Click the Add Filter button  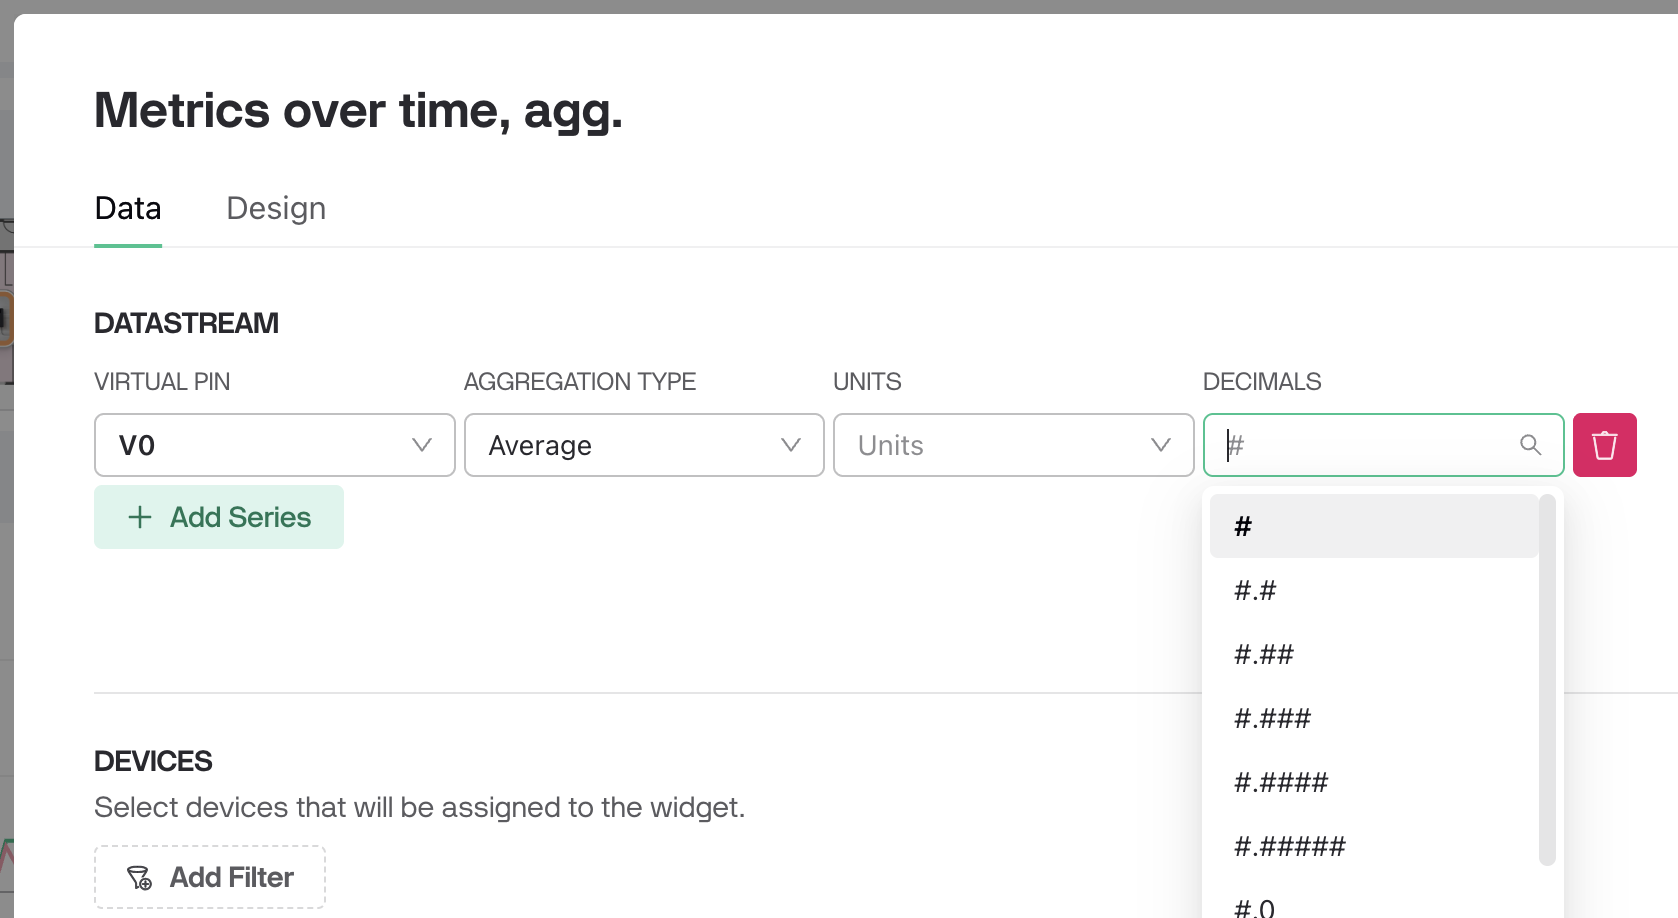coord(210,877)
